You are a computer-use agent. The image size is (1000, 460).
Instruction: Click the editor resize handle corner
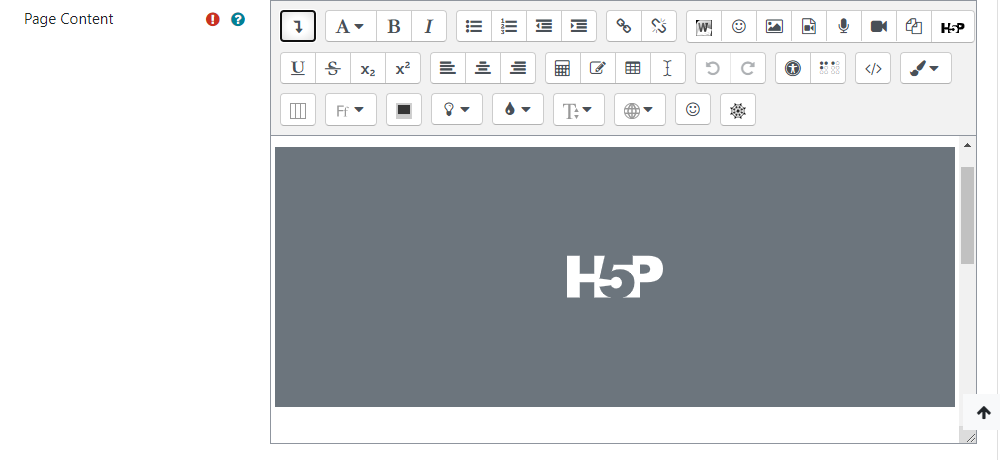pyautogui.click(x=970, y=437)
